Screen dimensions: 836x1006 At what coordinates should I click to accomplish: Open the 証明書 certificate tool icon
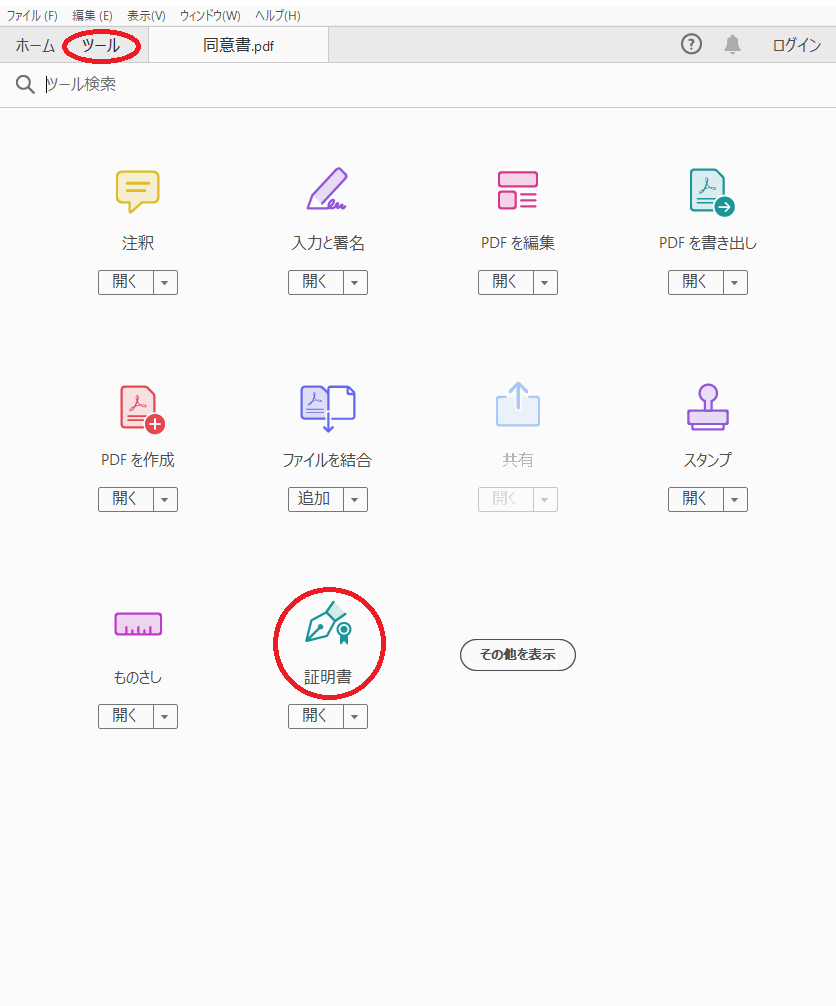point(329,625)
